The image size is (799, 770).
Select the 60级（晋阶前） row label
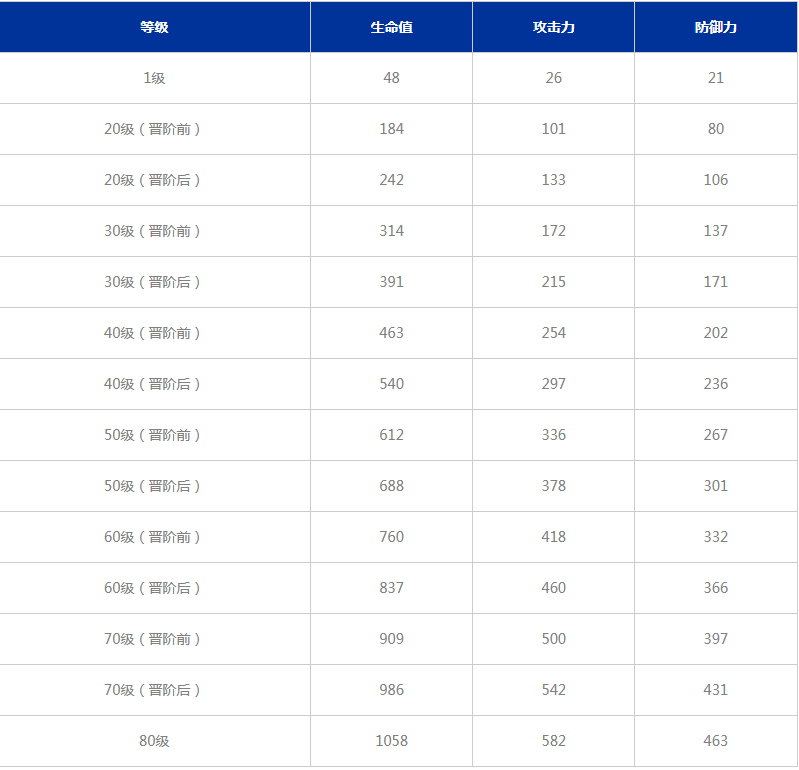(152, 537)
